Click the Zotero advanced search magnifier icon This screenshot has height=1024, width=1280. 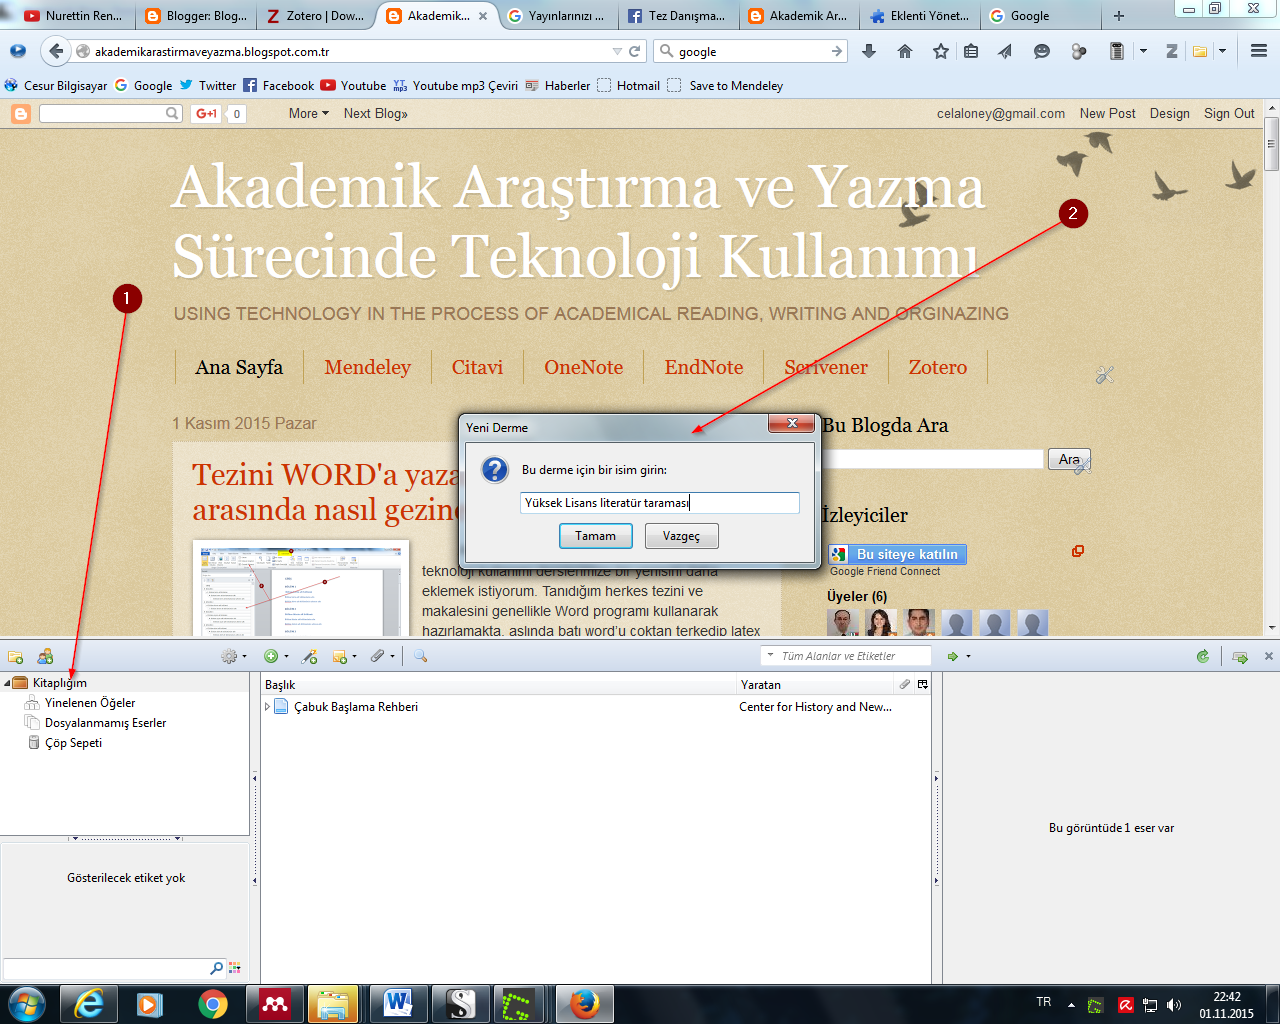[421, 657]
